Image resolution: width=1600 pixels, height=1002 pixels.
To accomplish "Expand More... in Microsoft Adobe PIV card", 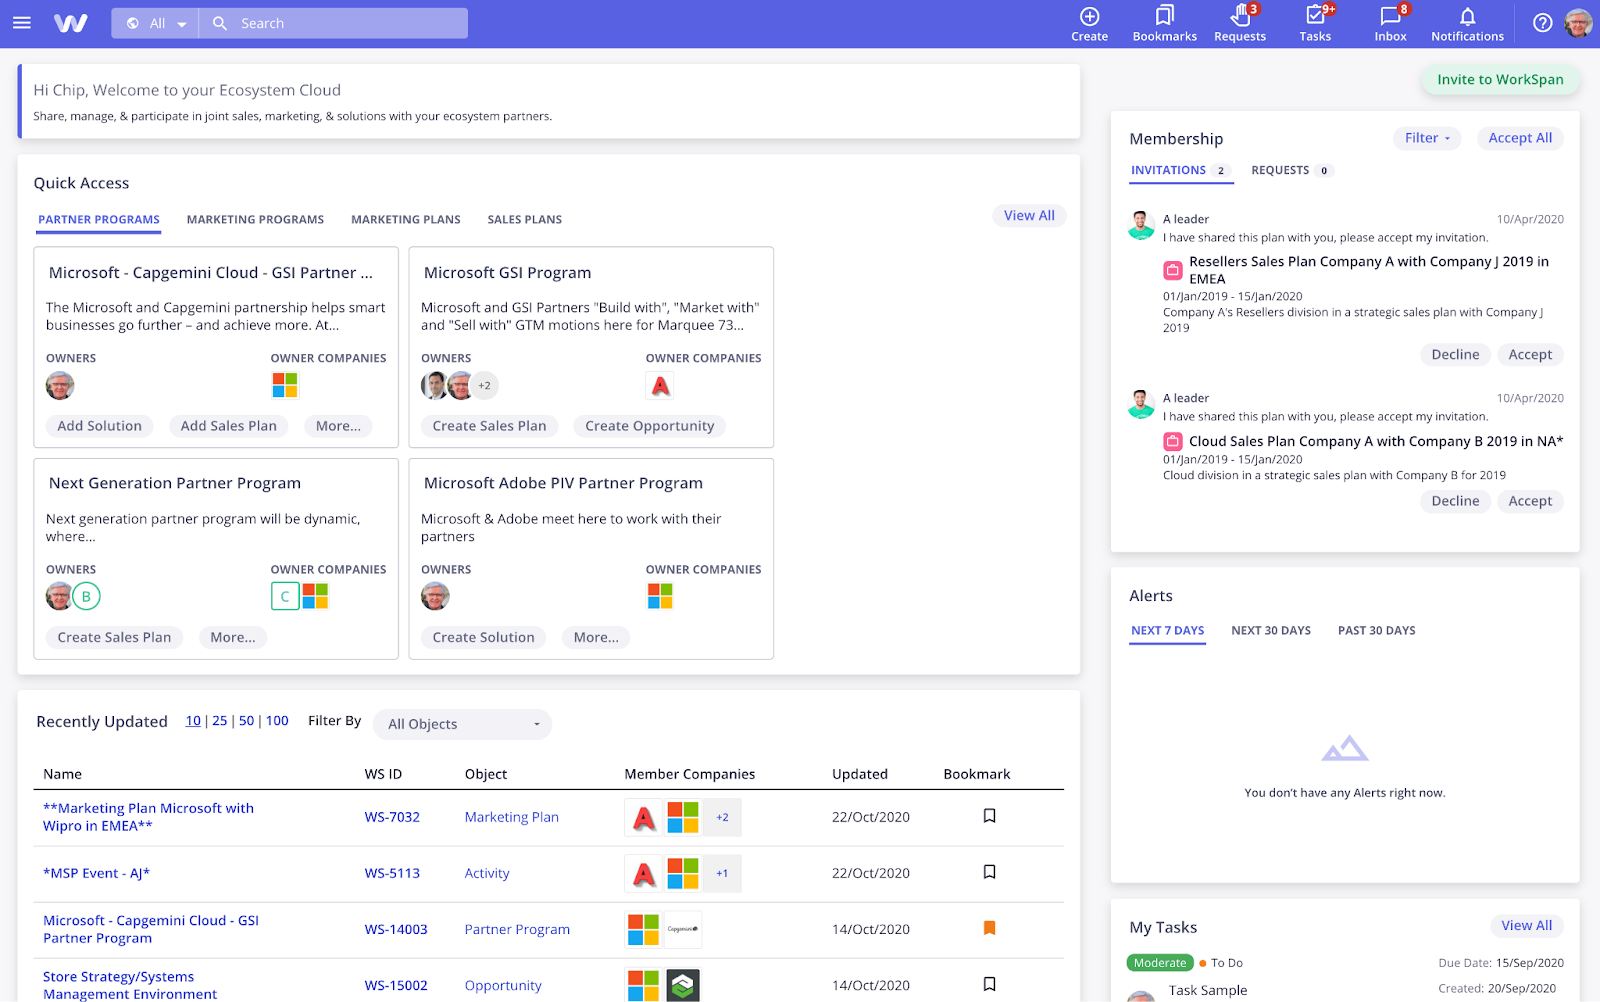I will [596, 637].
